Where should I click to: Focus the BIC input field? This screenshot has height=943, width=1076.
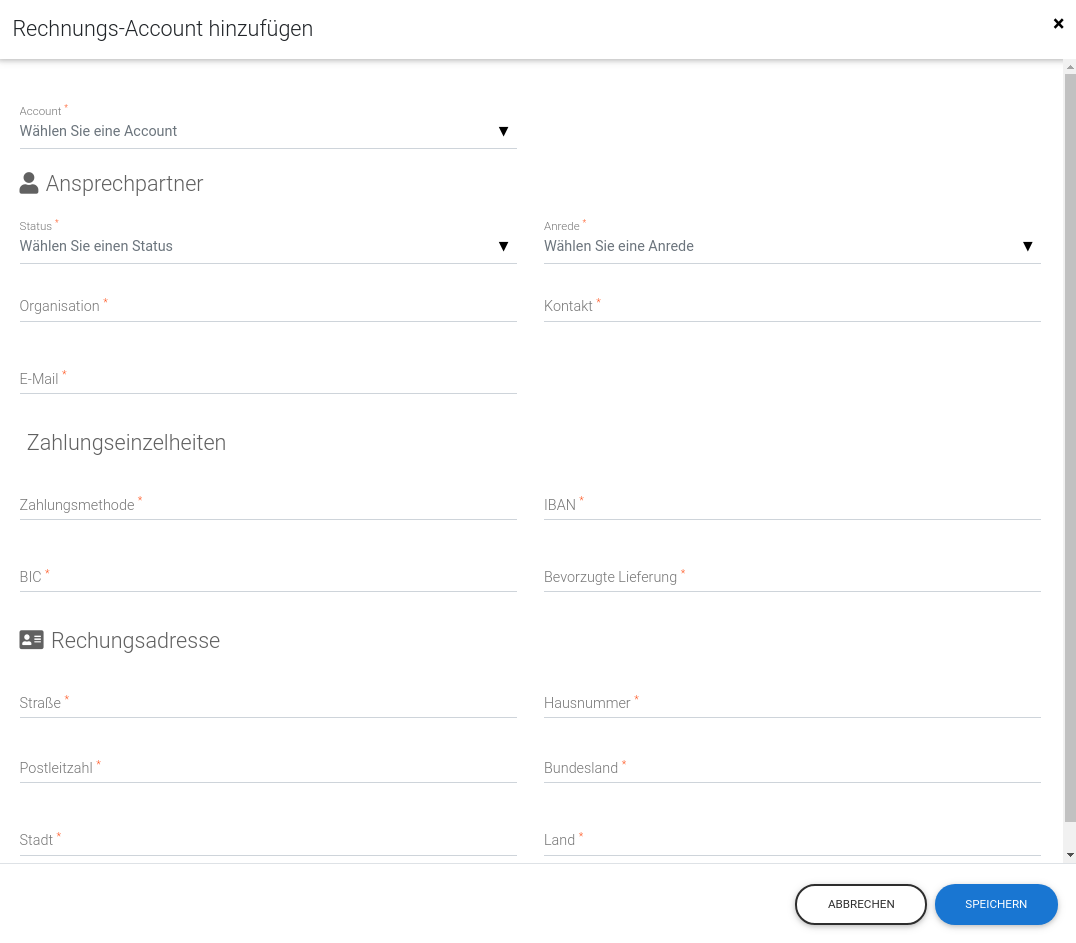pyautogui.click(x=267, y=577)
